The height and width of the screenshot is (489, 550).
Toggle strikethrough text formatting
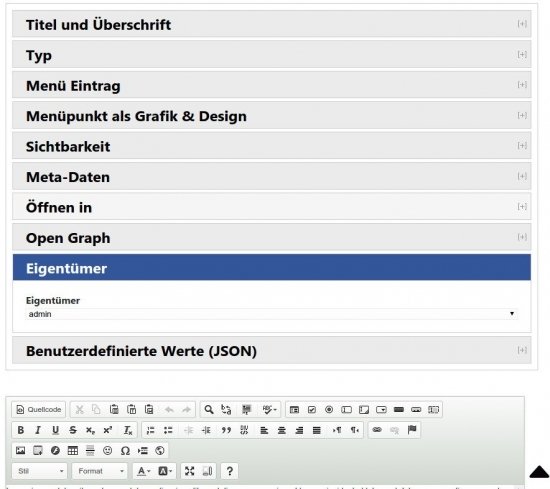tap(73, 430)
